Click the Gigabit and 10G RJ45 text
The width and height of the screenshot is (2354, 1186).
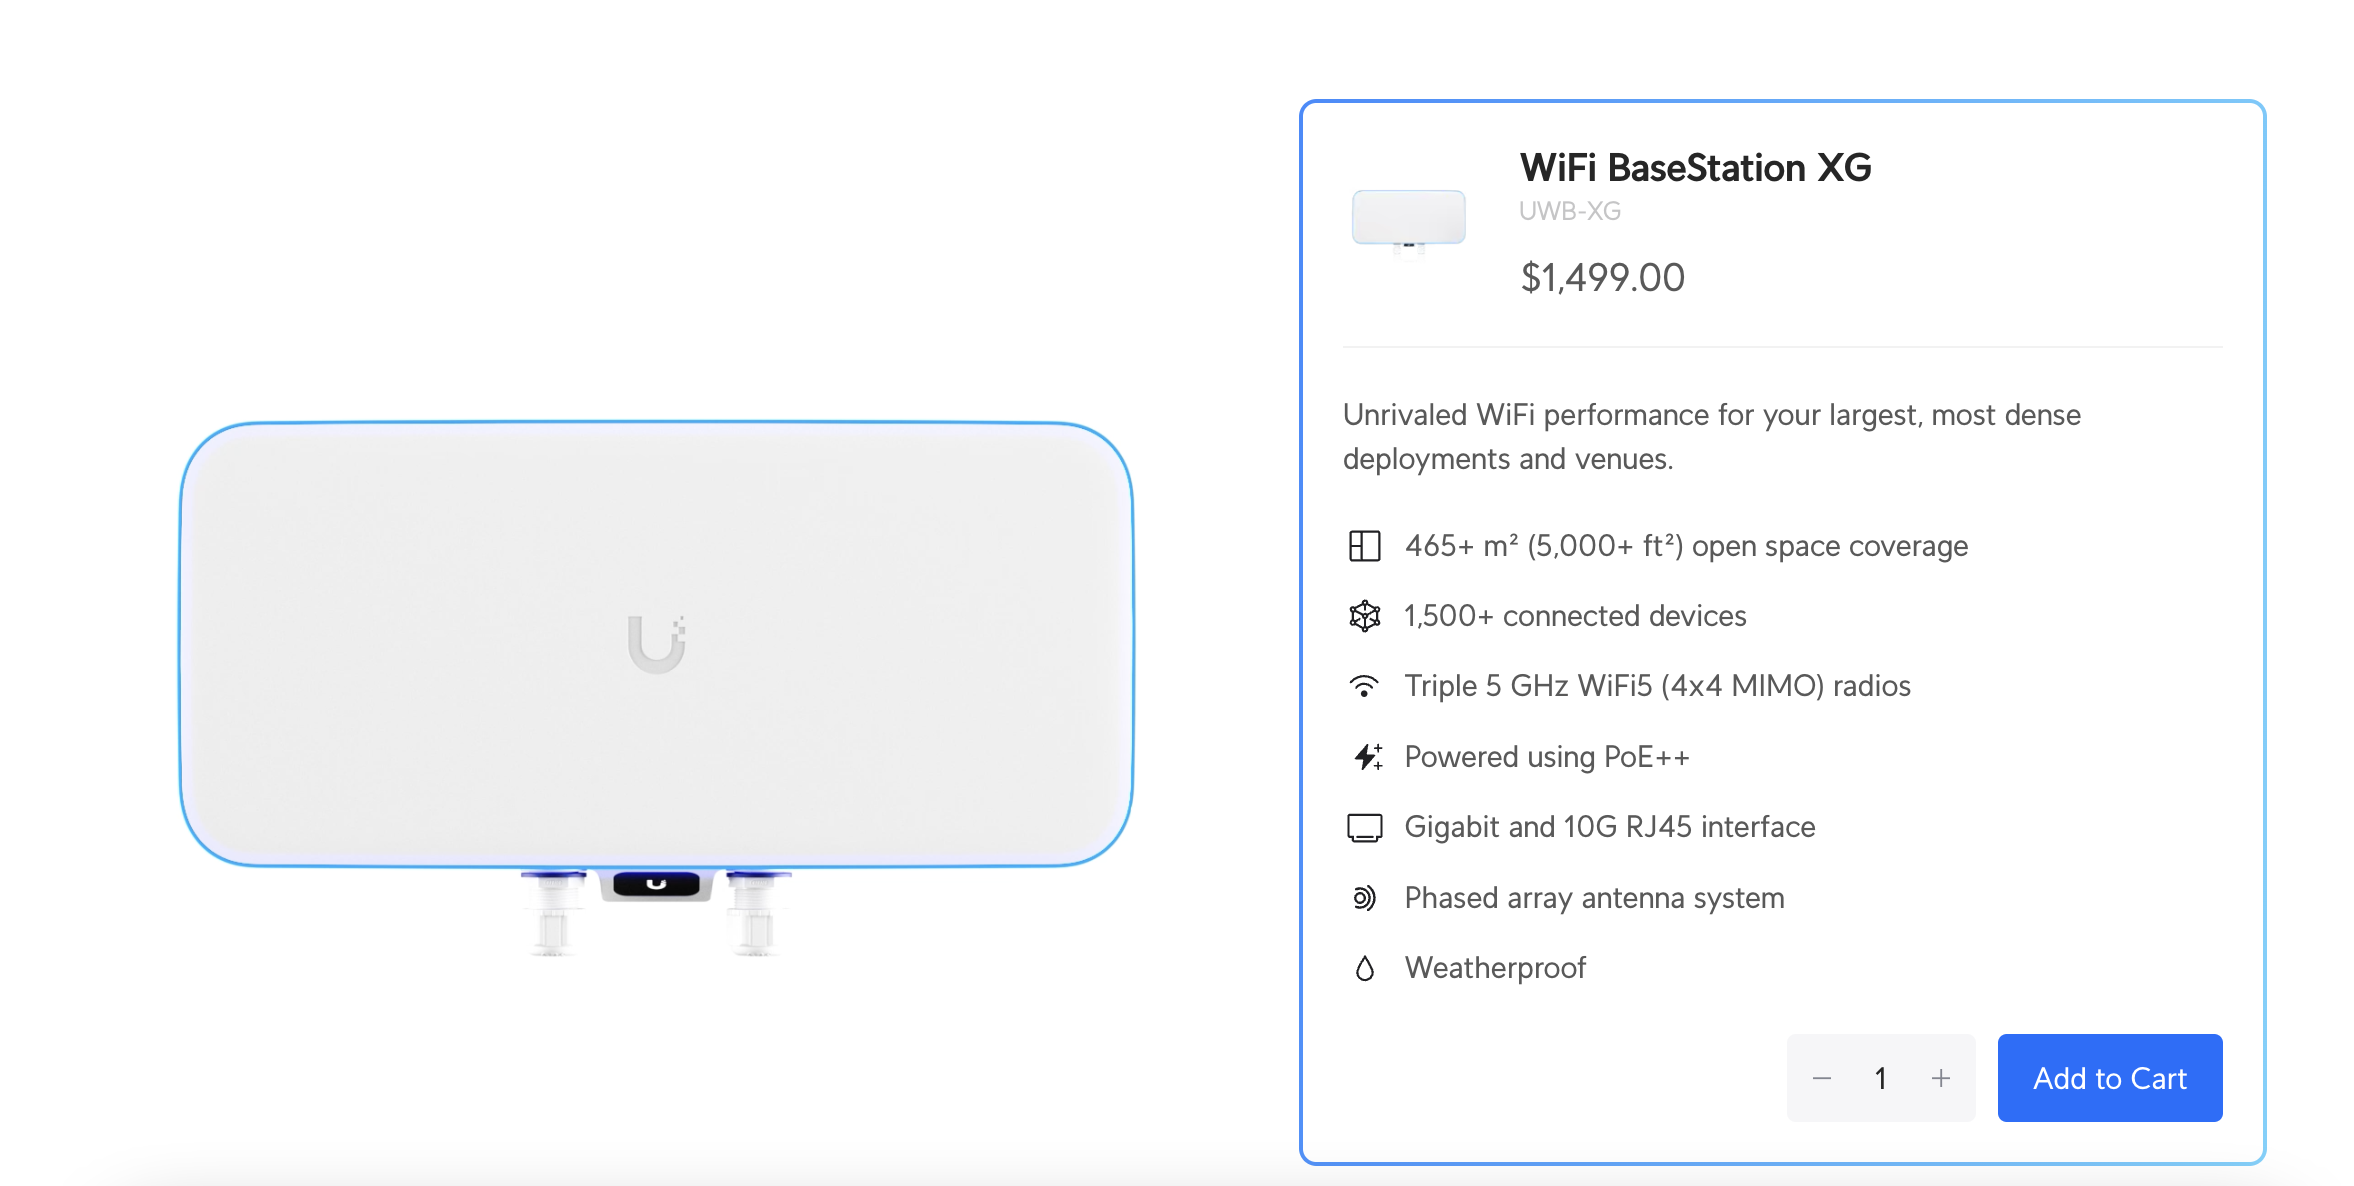point(1609,827)
